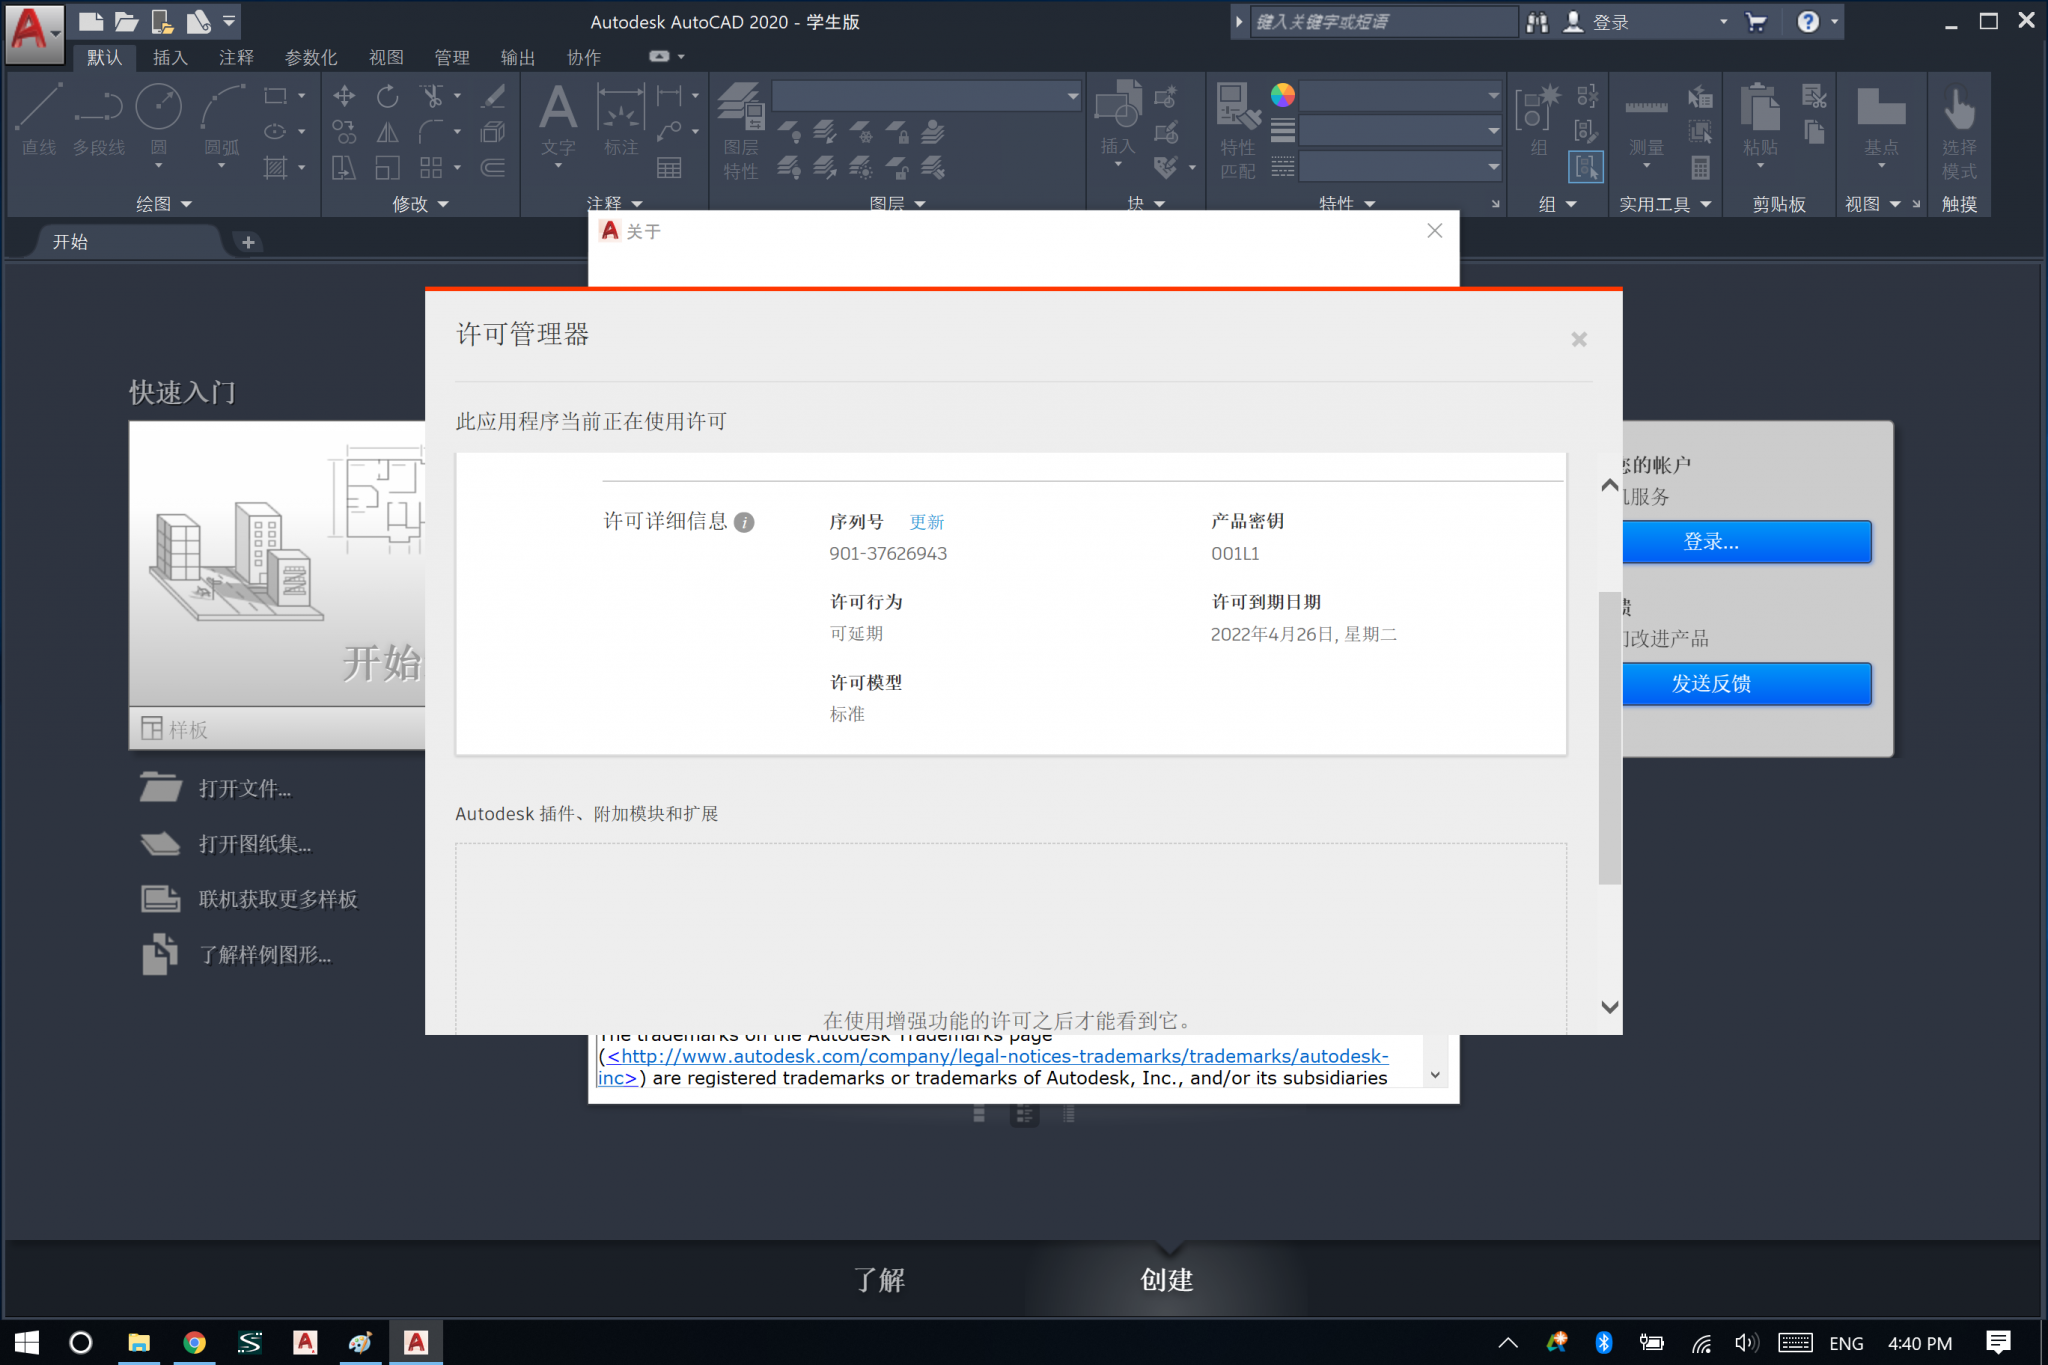Select the Polyline (多段线) tool
Viewport: 2048px width, 1365px height.
(x=98, y=118)
